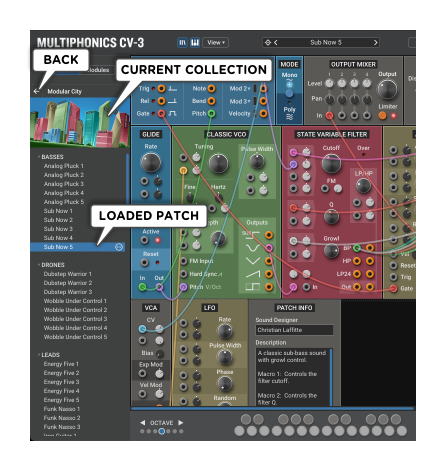Image resolution: width=446 pixels, height=471 pixels.
Task: Click the filter Q knob
Action: coord(331,217)
